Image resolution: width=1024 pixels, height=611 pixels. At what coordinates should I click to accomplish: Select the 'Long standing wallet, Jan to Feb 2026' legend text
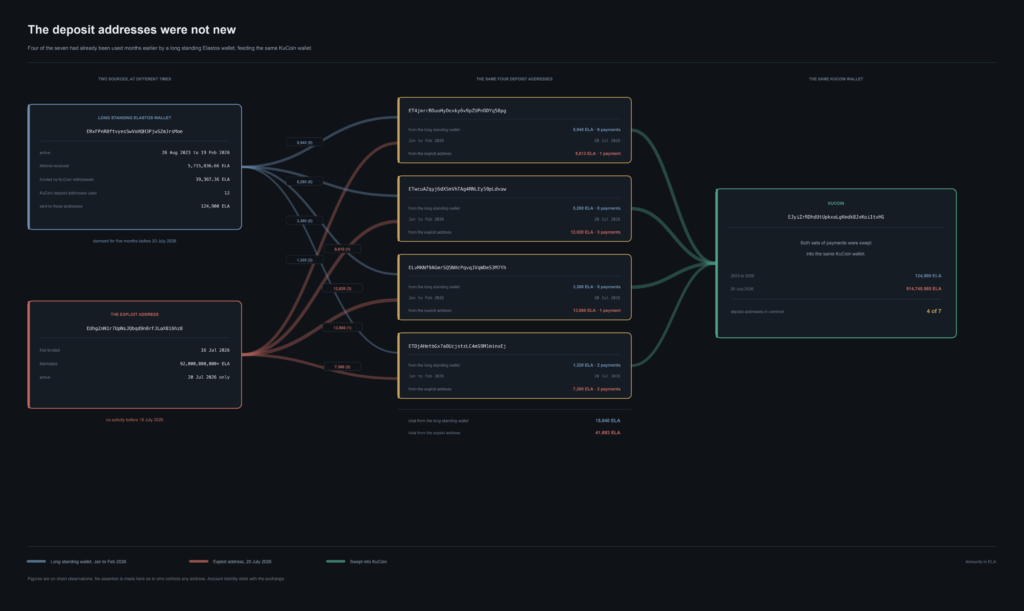[88, 561]
